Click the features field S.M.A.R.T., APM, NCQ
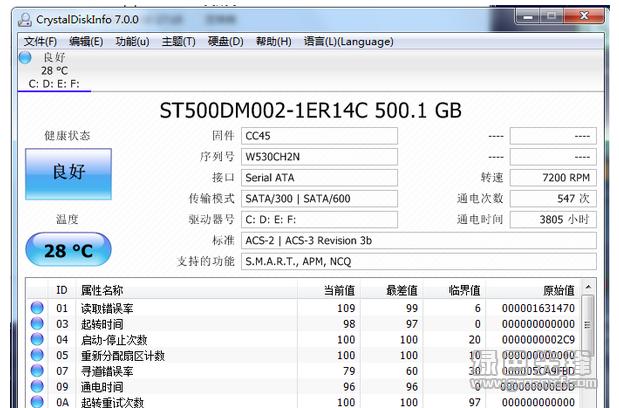Viewport: 619px width, 408px height. (419, 261)
